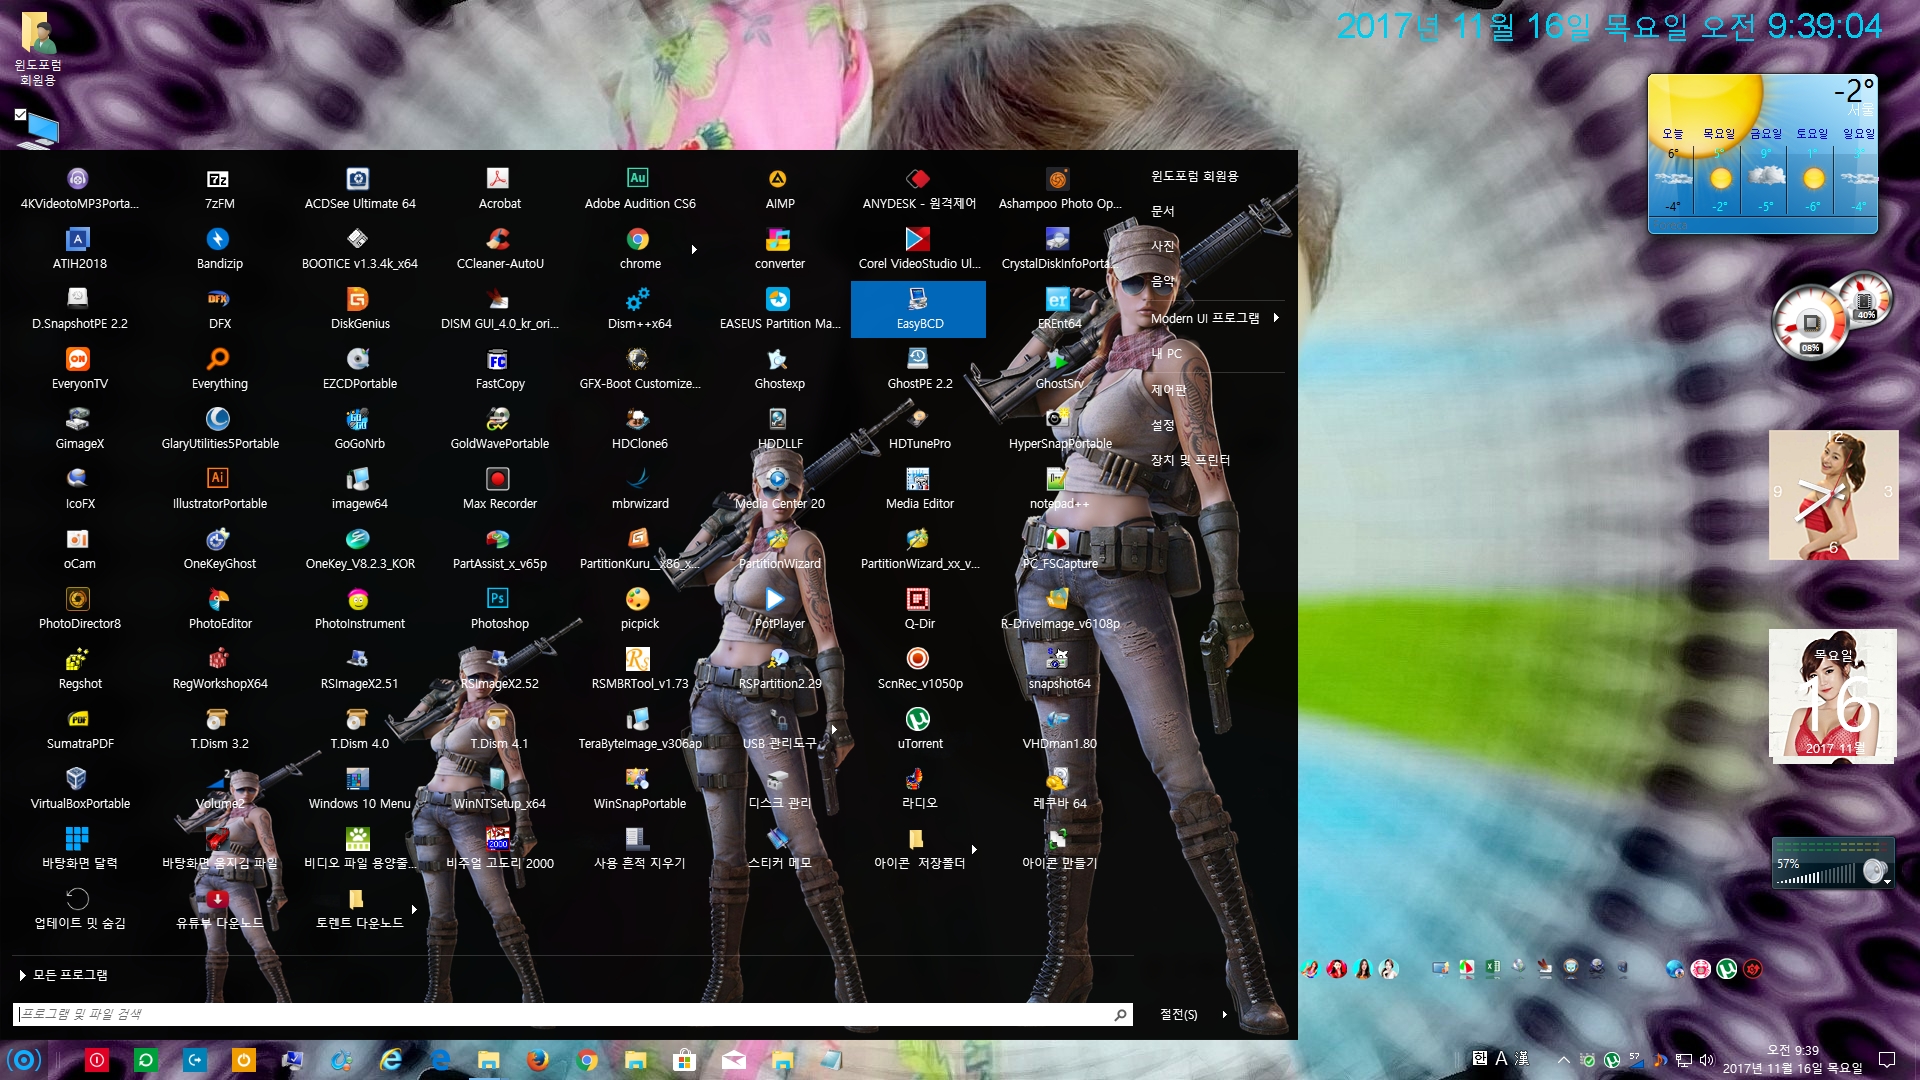Click the search magnifier button

coord(1120,1014)
